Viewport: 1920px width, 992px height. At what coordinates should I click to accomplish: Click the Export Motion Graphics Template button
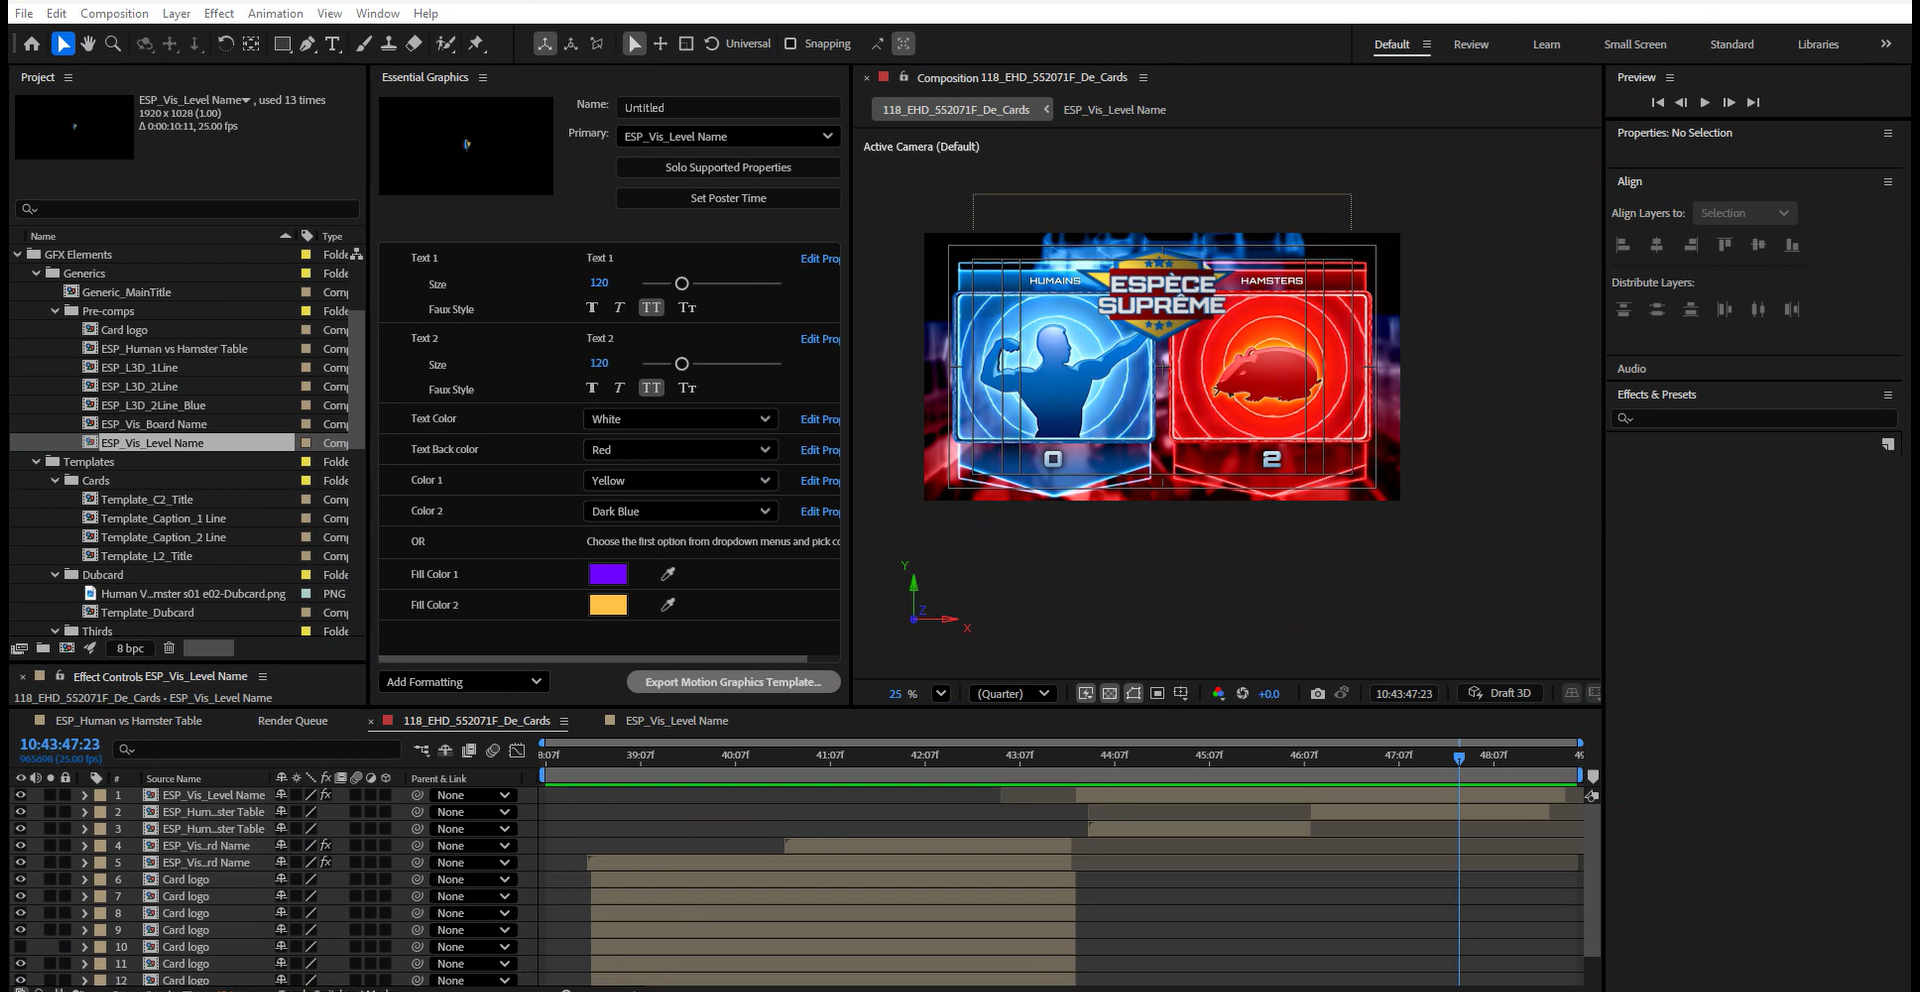point(733,682)
